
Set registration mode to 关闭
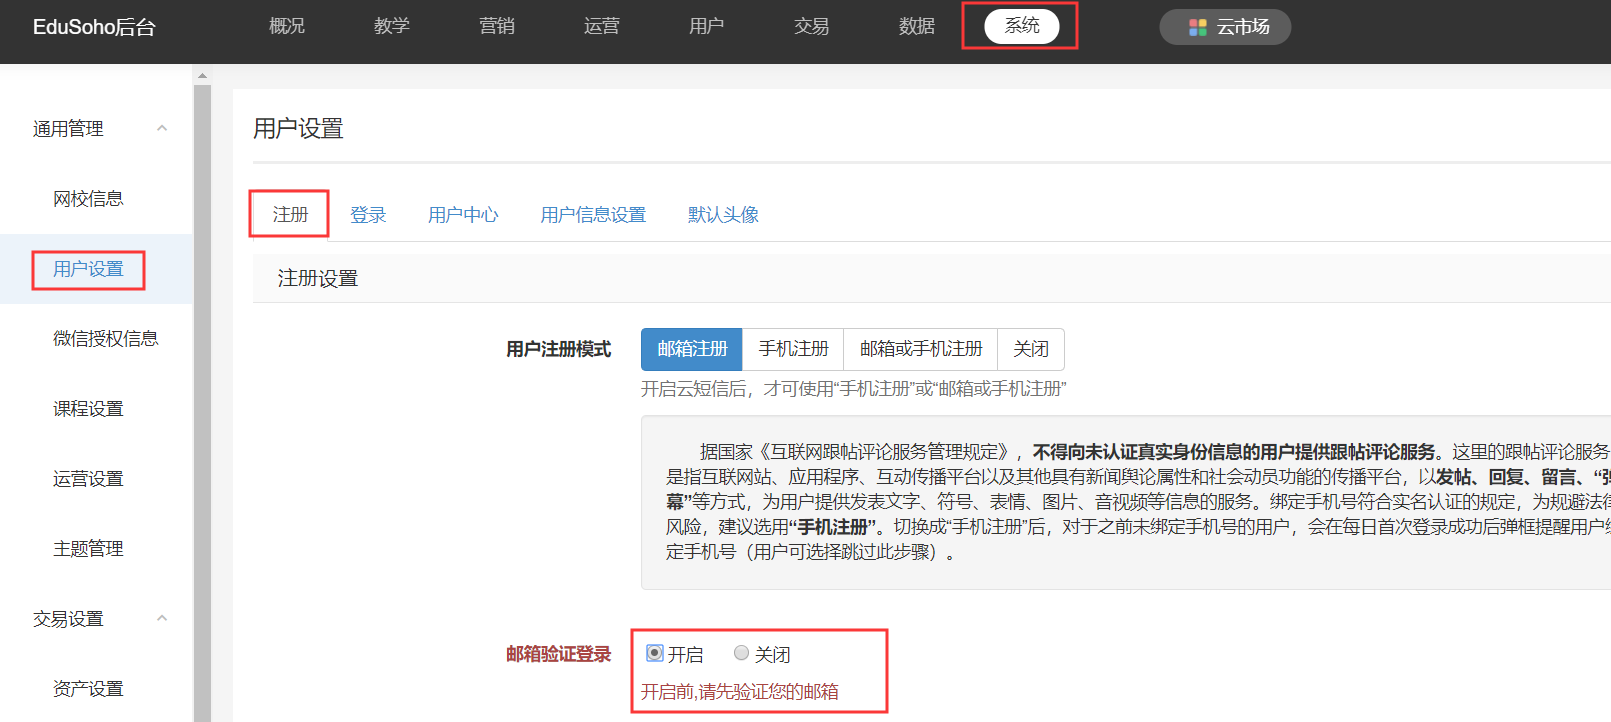[x=1030, y=349]
